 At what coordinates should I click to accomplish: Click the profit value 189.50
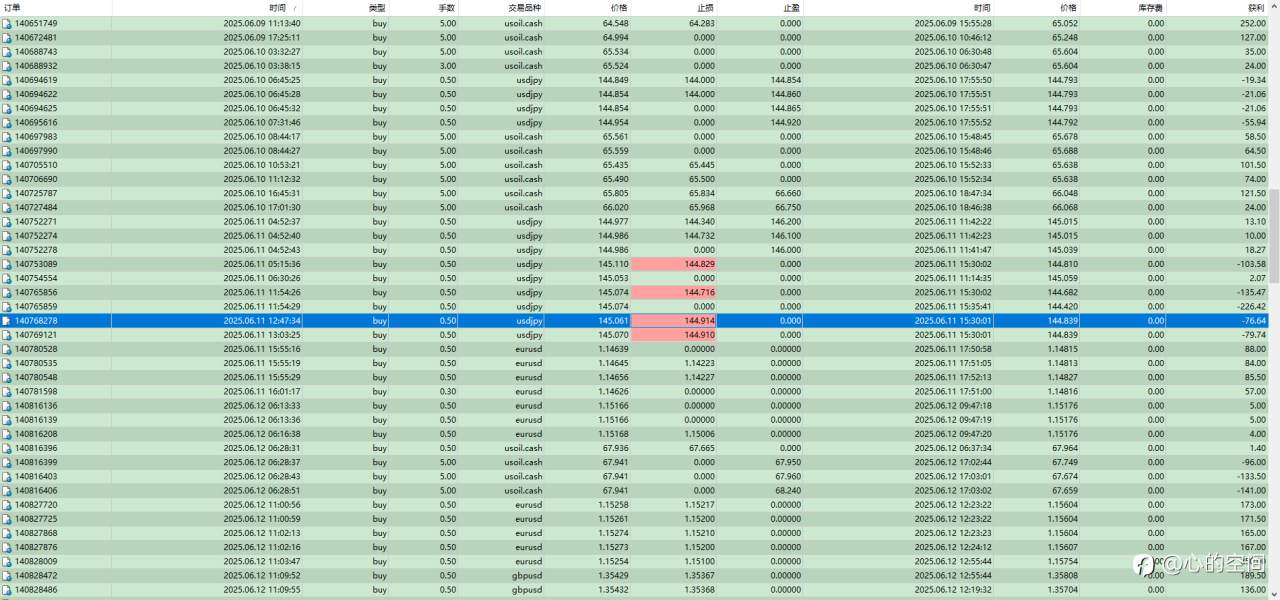pos(1252,576)
